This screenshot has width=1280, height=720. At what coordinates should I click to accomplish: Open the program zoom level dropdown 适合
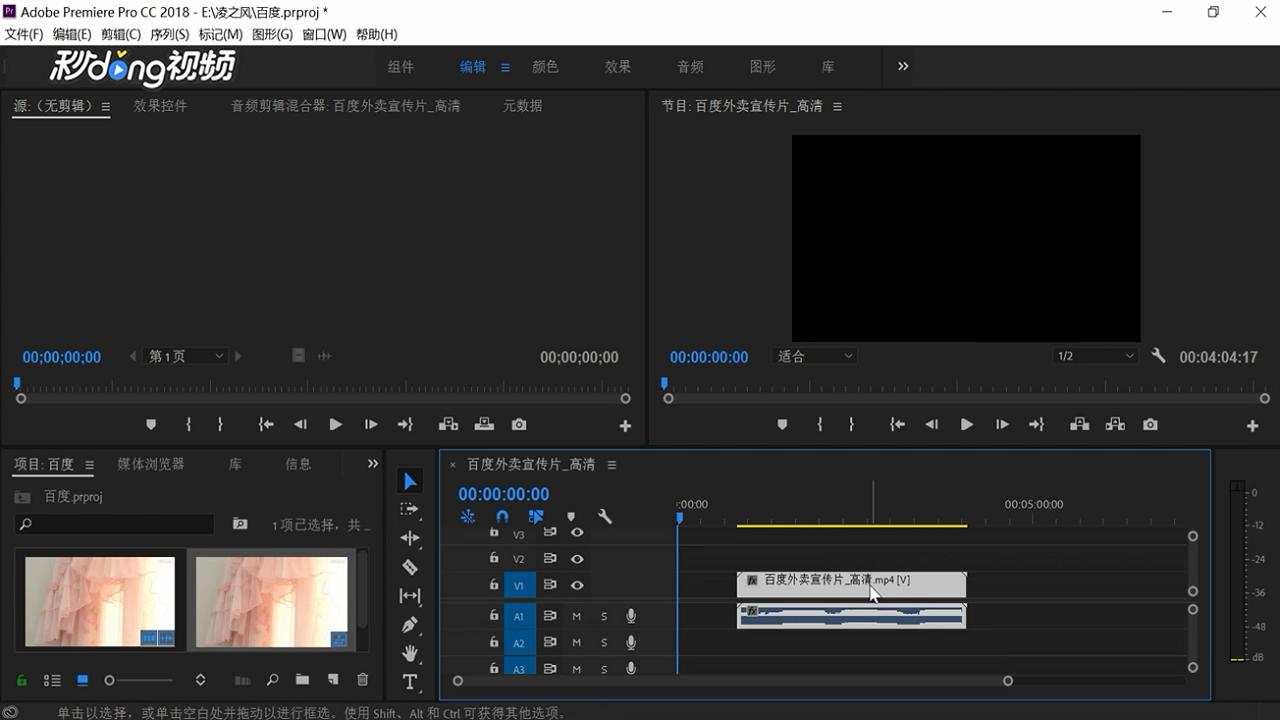click(815, 356)
